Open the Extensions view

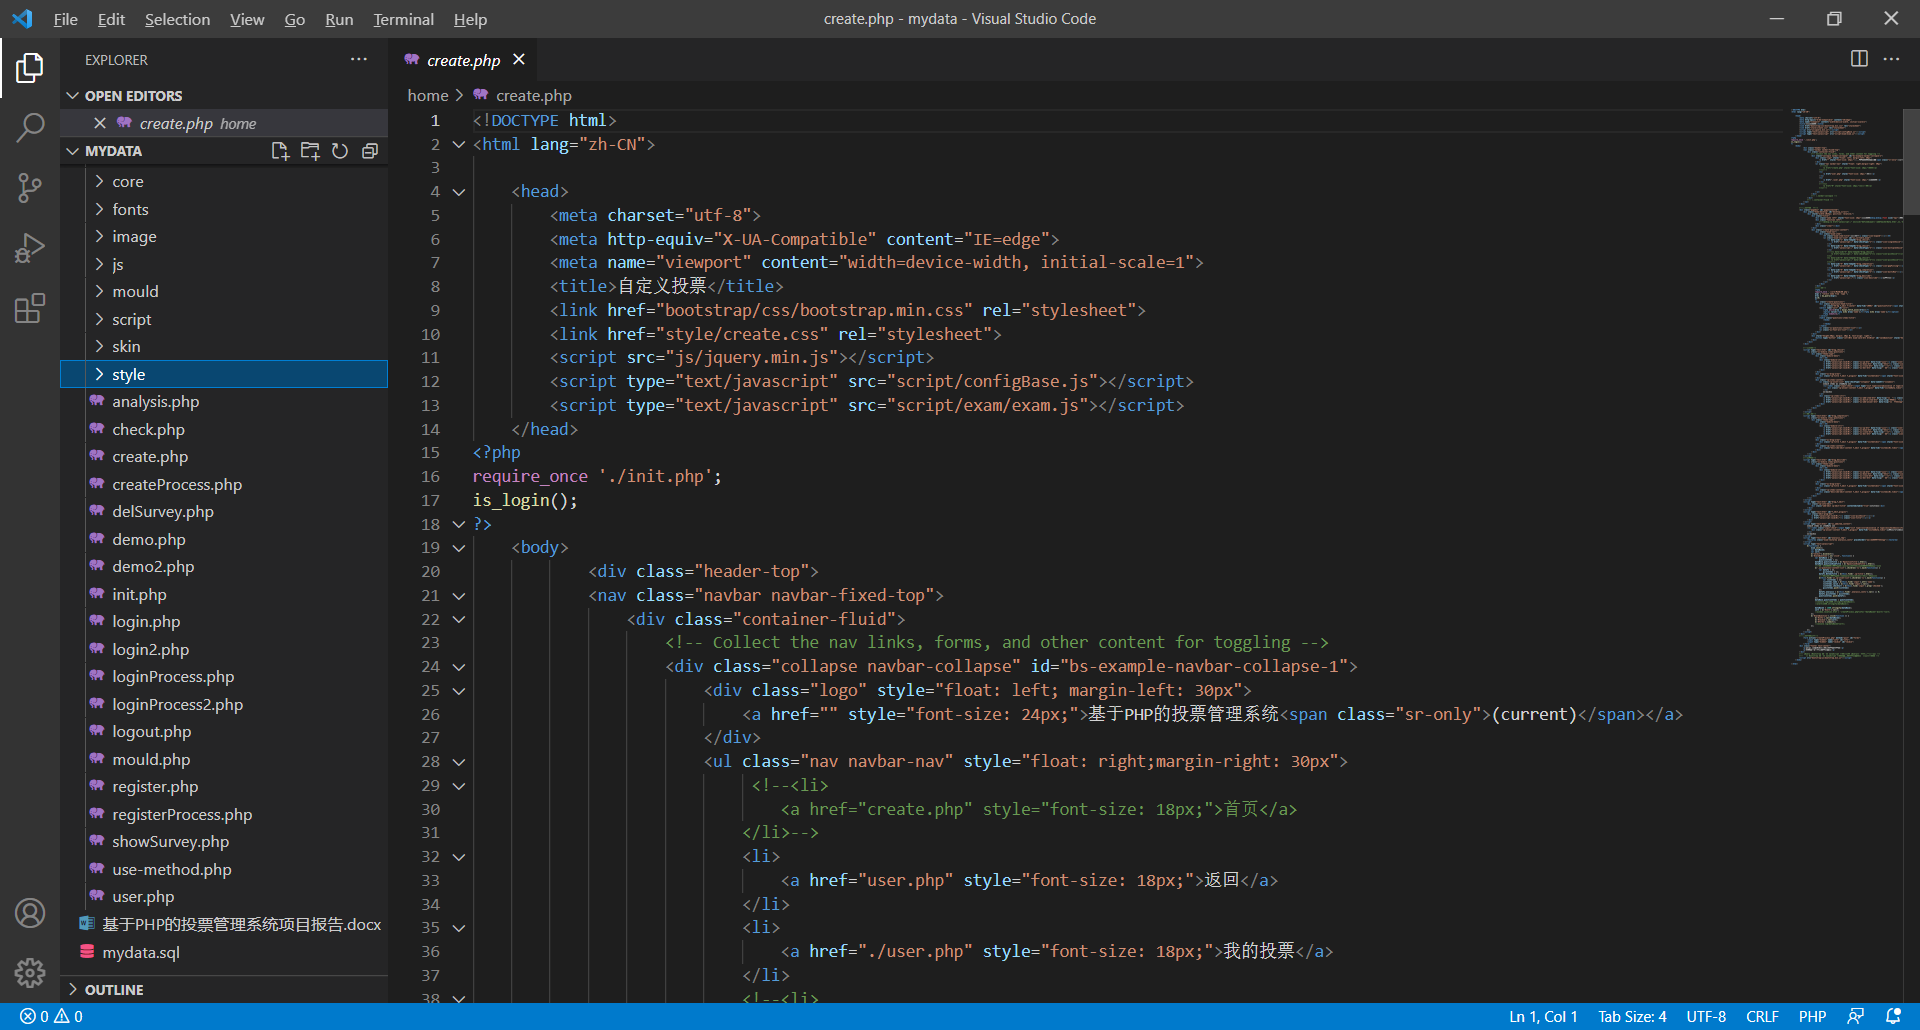[30, 308]
